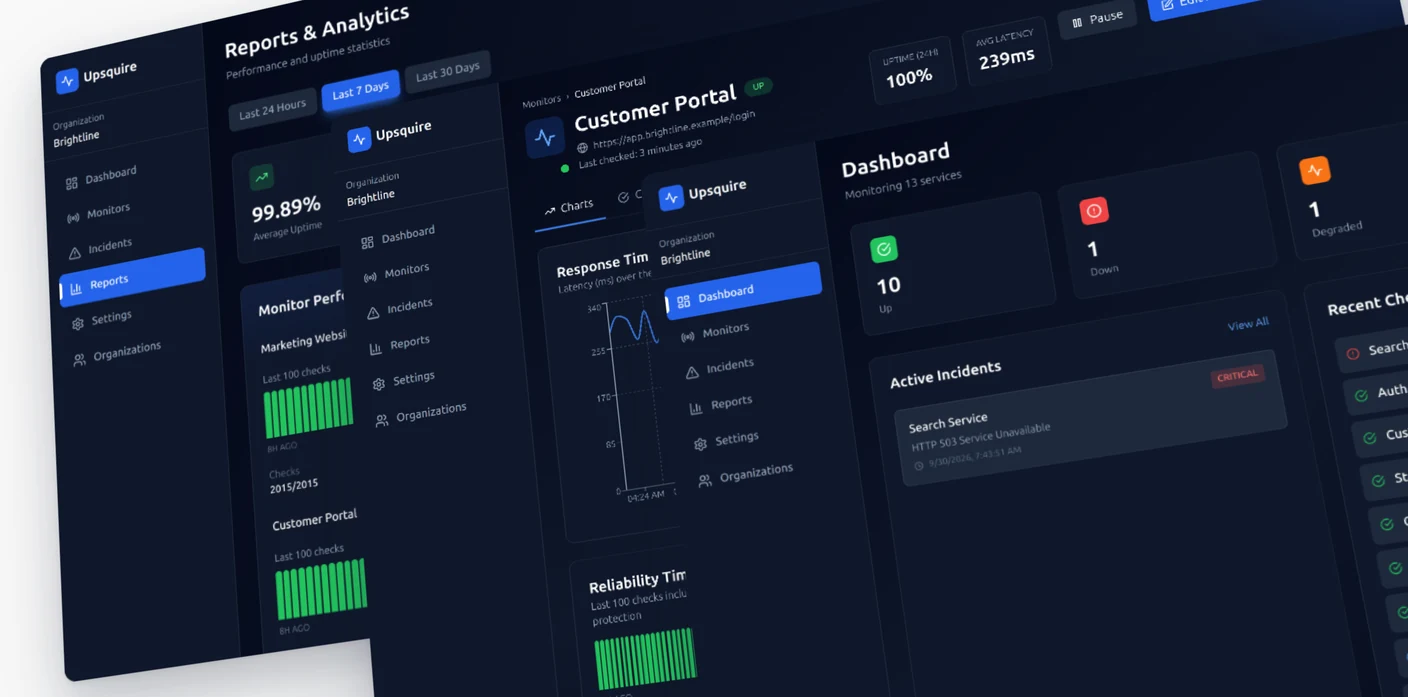1408x697 pixels.
Task: Click globe icon beside the app.brightline login URL
Action: (582, 148)
